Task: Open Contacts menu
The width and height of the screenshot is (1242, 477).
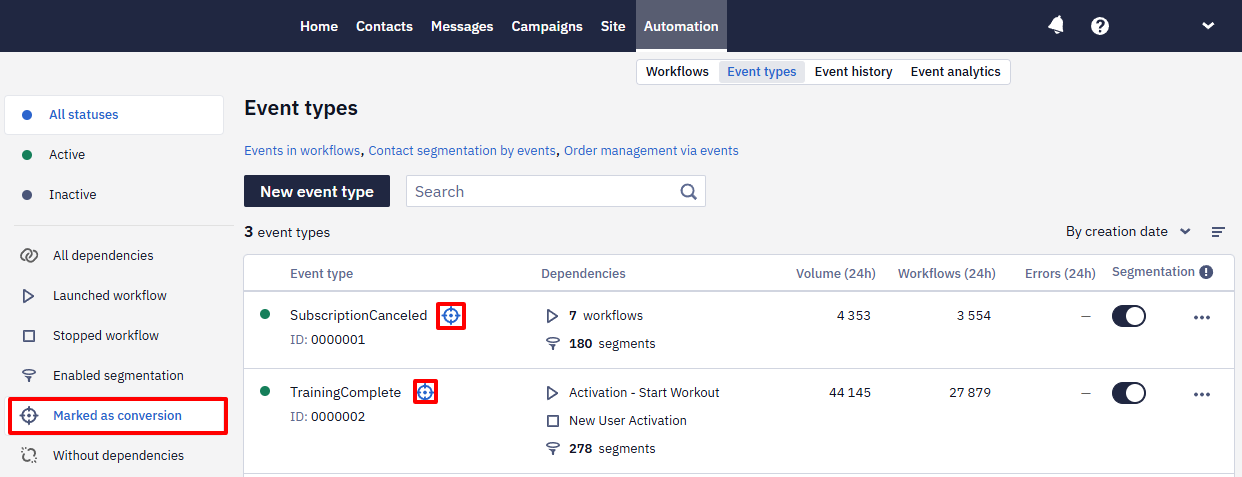Action: (x=384, y=26)
